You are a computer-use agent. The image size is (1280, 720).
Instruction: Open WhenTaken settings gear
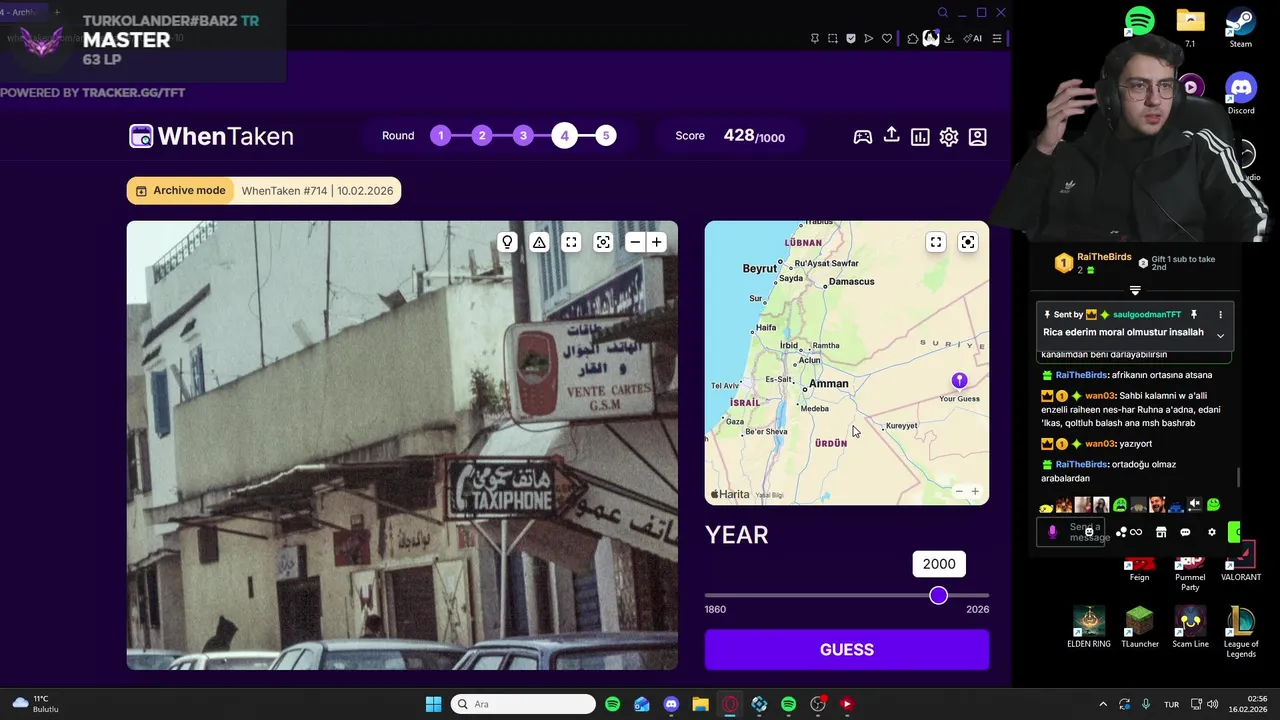click(x=949, y=137)
